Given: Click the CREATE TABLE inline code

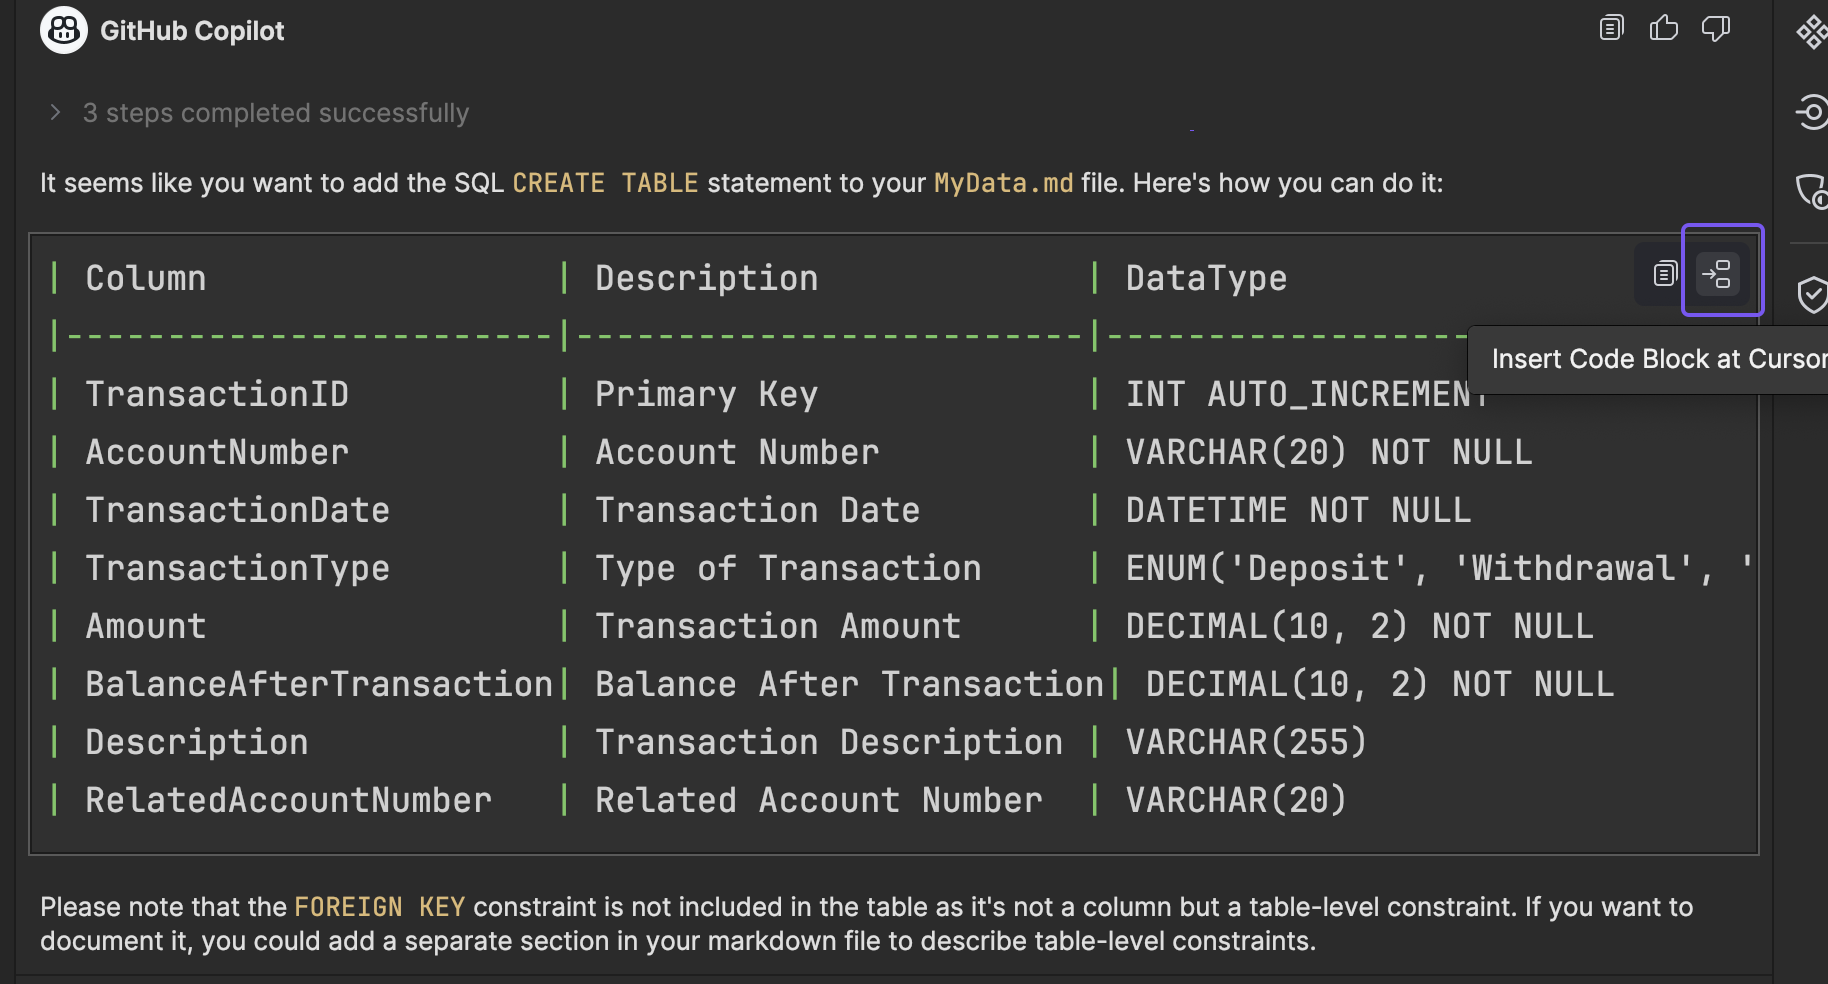Looking at the screenshot, I should tap(605, 183).
